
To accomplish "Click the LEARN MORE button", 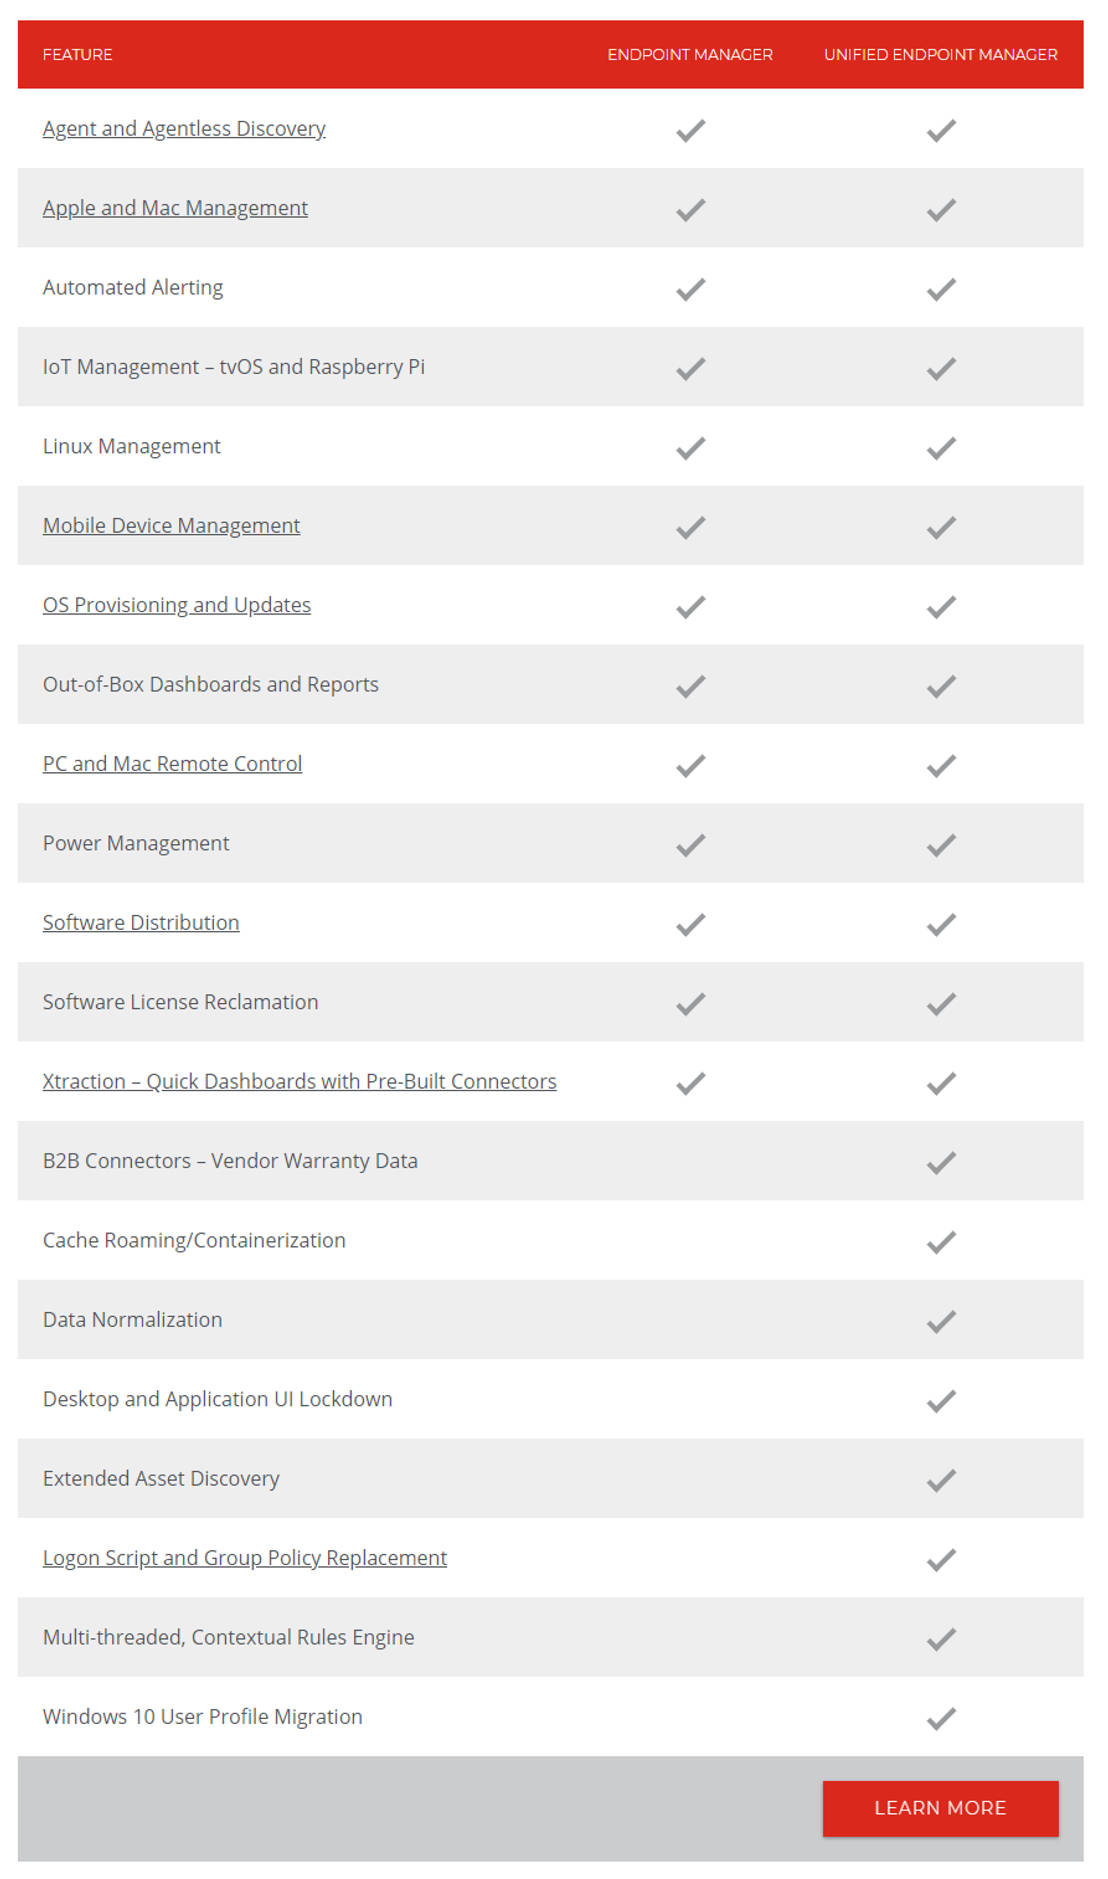I will pos(939,1808).
